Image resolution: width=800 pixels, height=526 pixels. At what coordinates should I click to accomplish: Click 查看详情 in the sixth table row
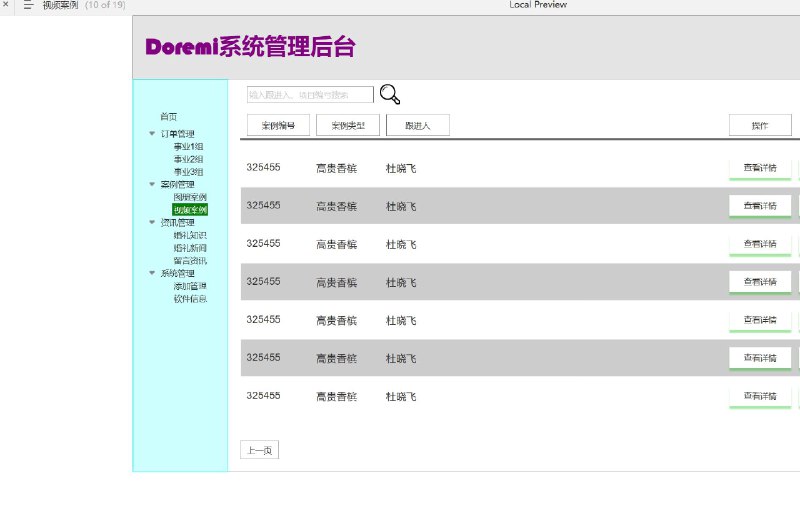tap(760, 358)
